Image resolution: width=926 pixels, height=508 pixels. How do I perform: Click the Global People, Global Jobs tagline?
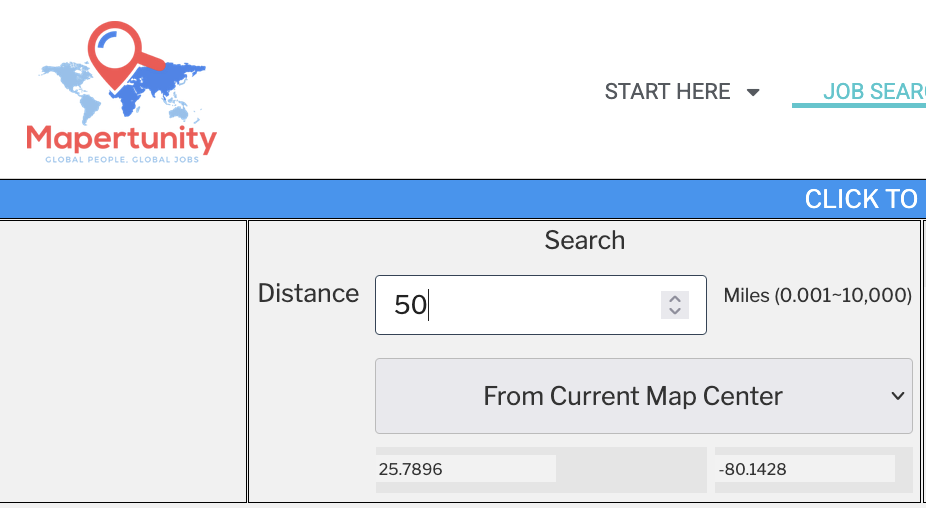[x=121, y=159]
